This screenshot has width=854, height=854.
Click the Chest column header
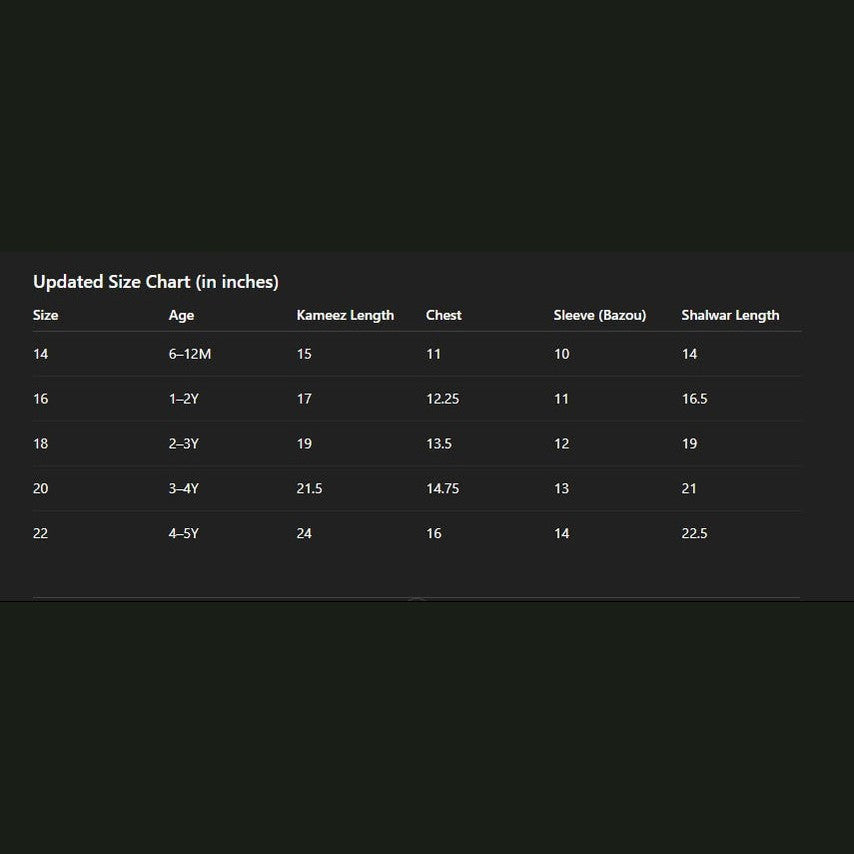[x=444, y=315]
